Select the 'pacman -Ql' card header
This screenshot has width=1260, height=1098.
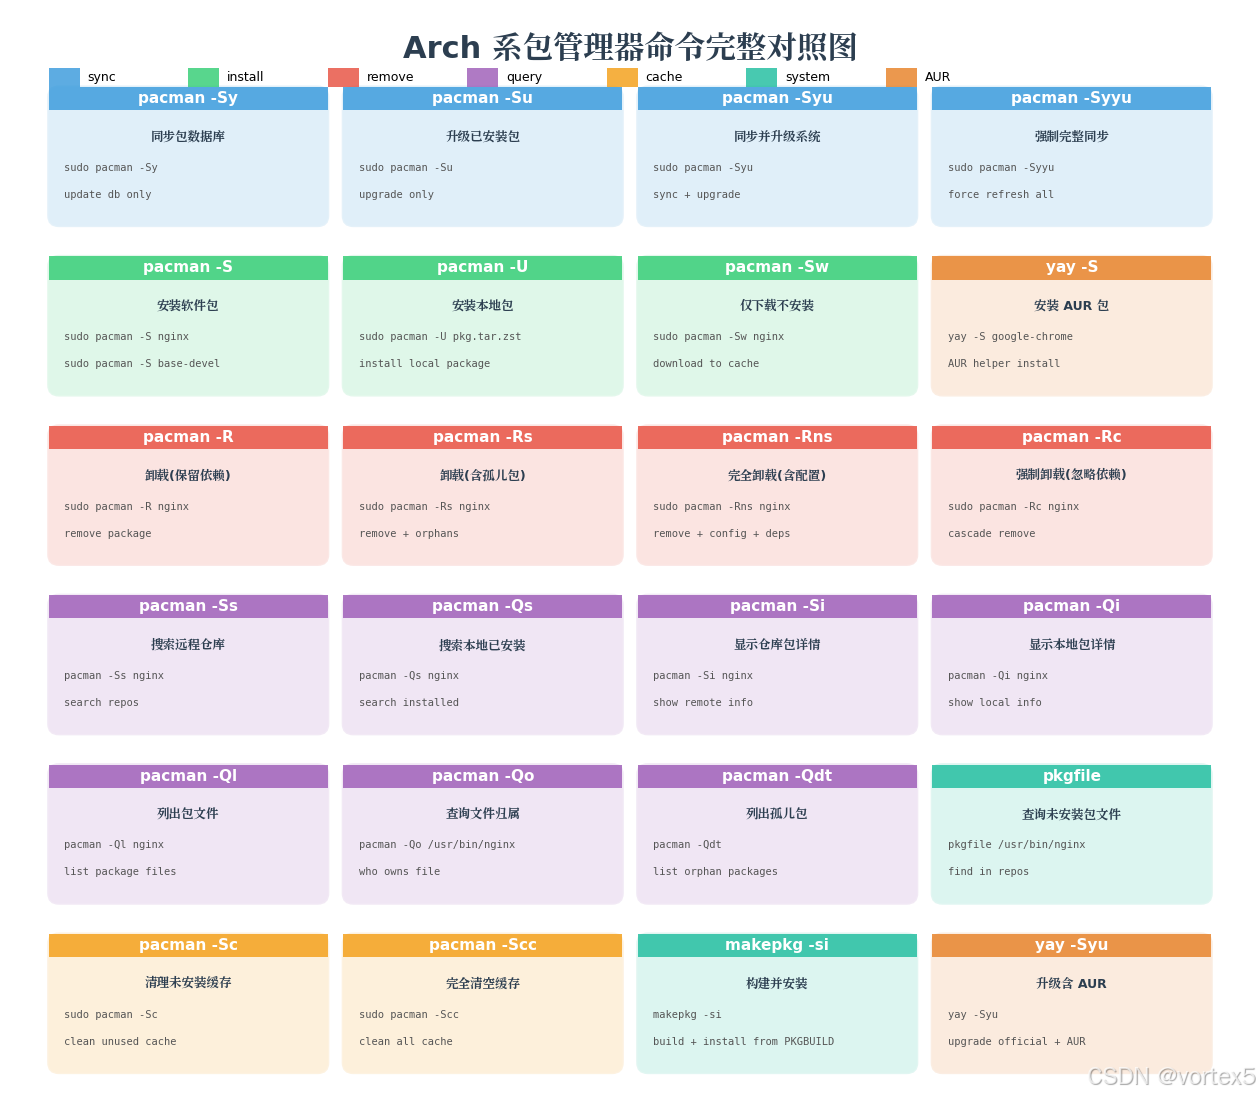click(188, 776)
